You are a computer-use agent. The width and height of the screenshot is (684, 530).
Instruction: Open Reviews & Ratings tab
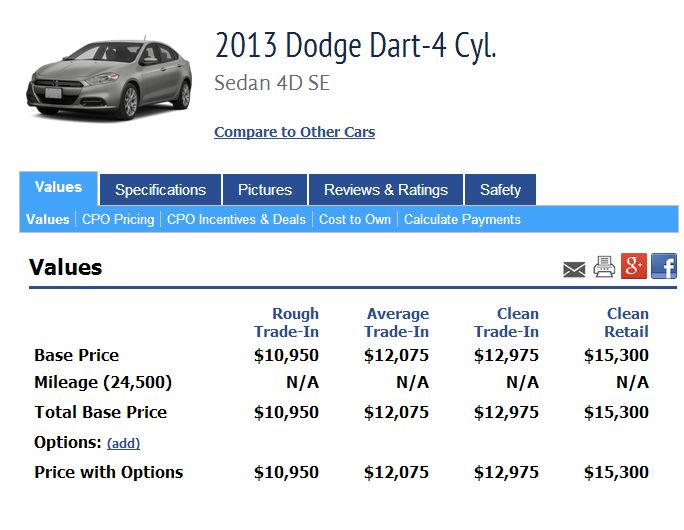coord(386,190)
